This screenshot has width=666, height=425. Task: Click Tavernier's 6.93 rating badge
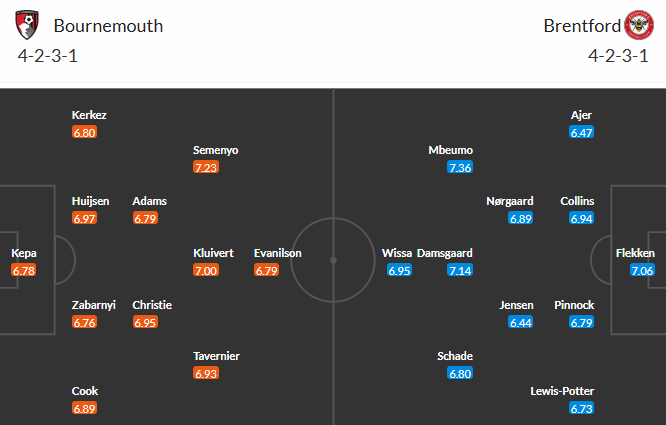tap(205, 373)
